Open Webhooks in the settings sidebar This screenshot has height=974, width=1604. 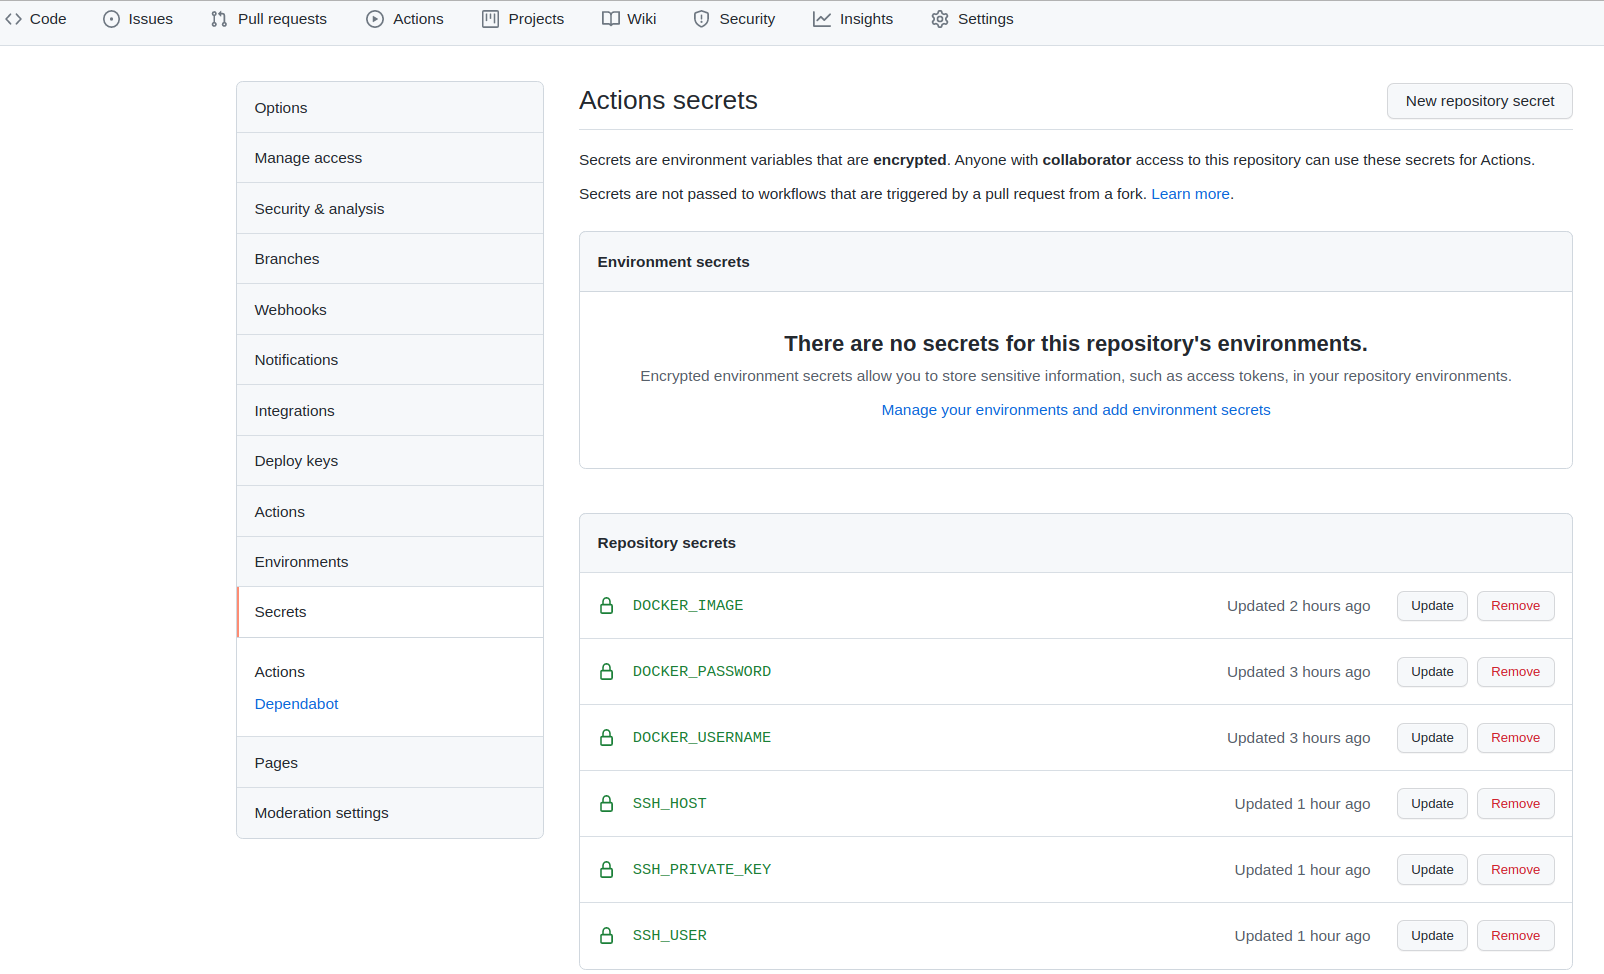(290, 310)
